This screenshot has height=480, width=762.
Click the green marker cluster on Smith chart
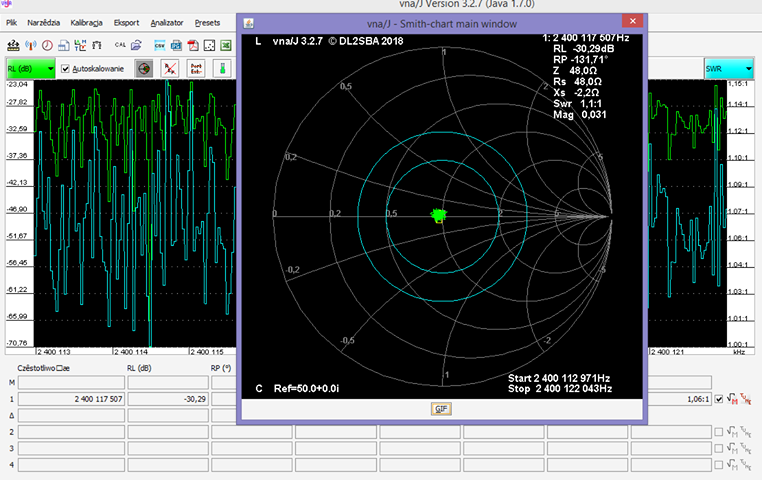439,215
